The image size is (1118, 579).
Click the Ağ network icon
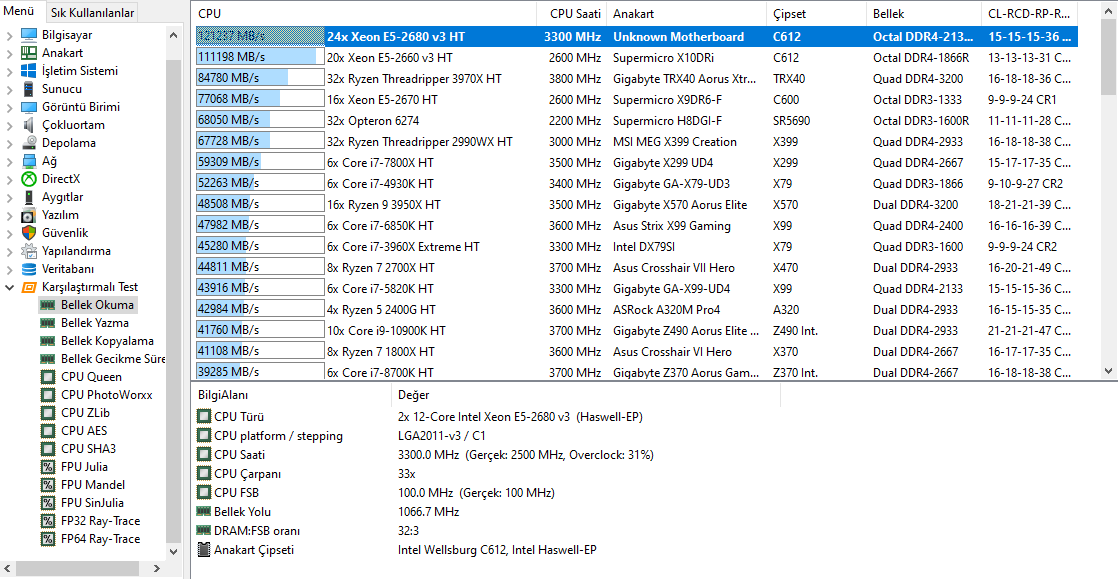29,161
